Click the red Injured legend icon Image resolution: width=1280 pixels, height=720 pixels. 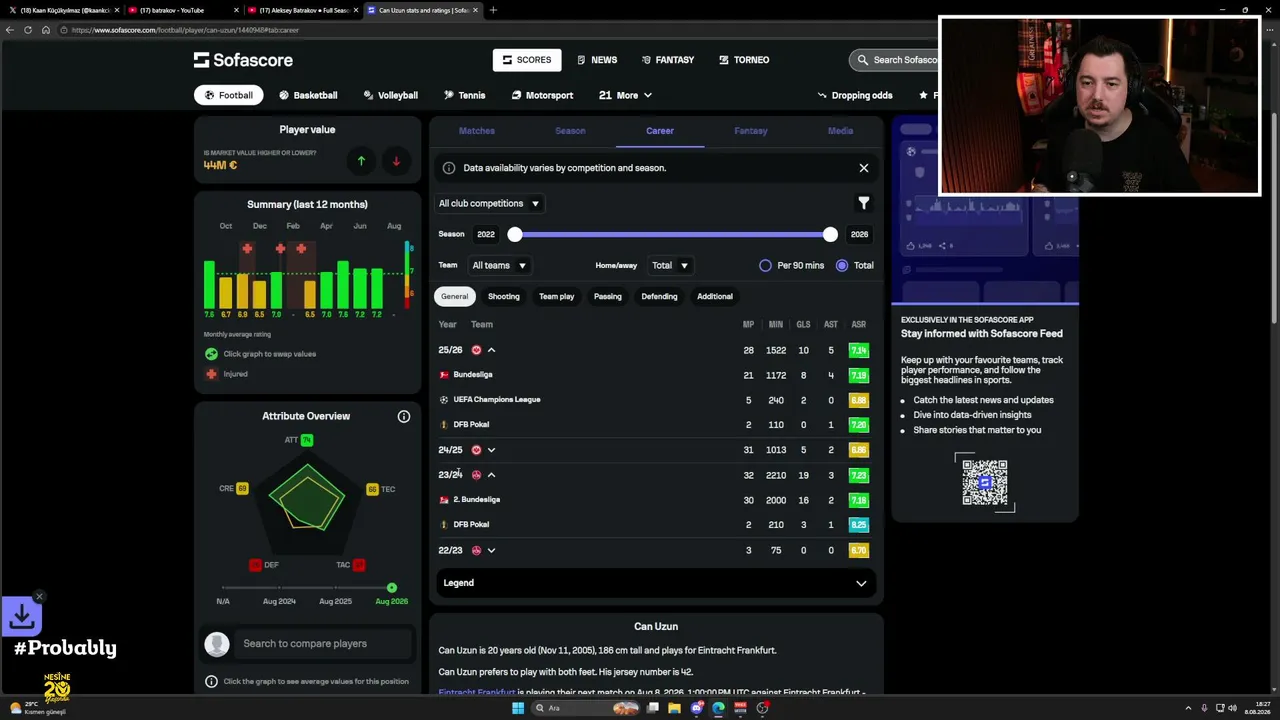[x=211, y=374]
